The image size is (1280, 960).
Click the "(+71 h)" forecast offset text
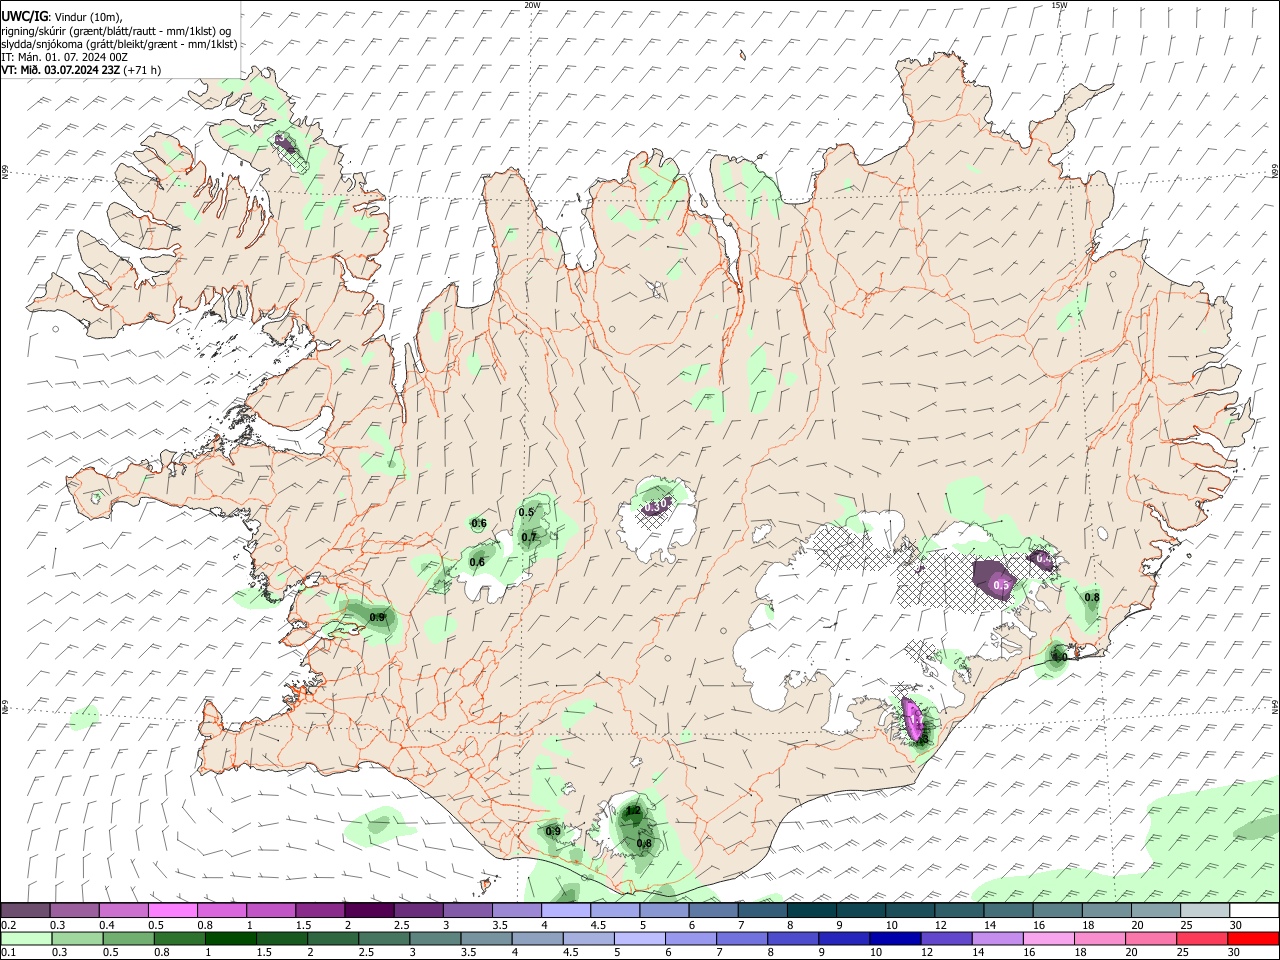point(143,70)
